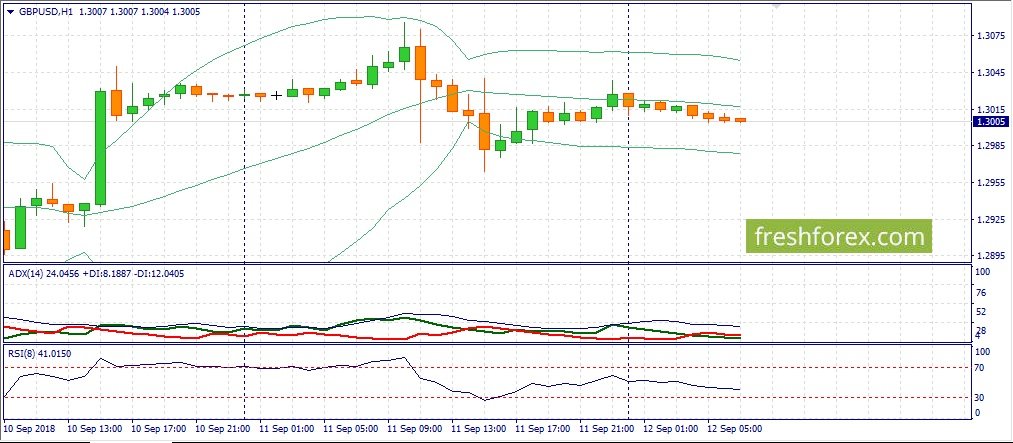The width and height of the screenshot is (1013, 443).
Task: Click the 1.2955 price axis label
Action: (x=989, y=183)
